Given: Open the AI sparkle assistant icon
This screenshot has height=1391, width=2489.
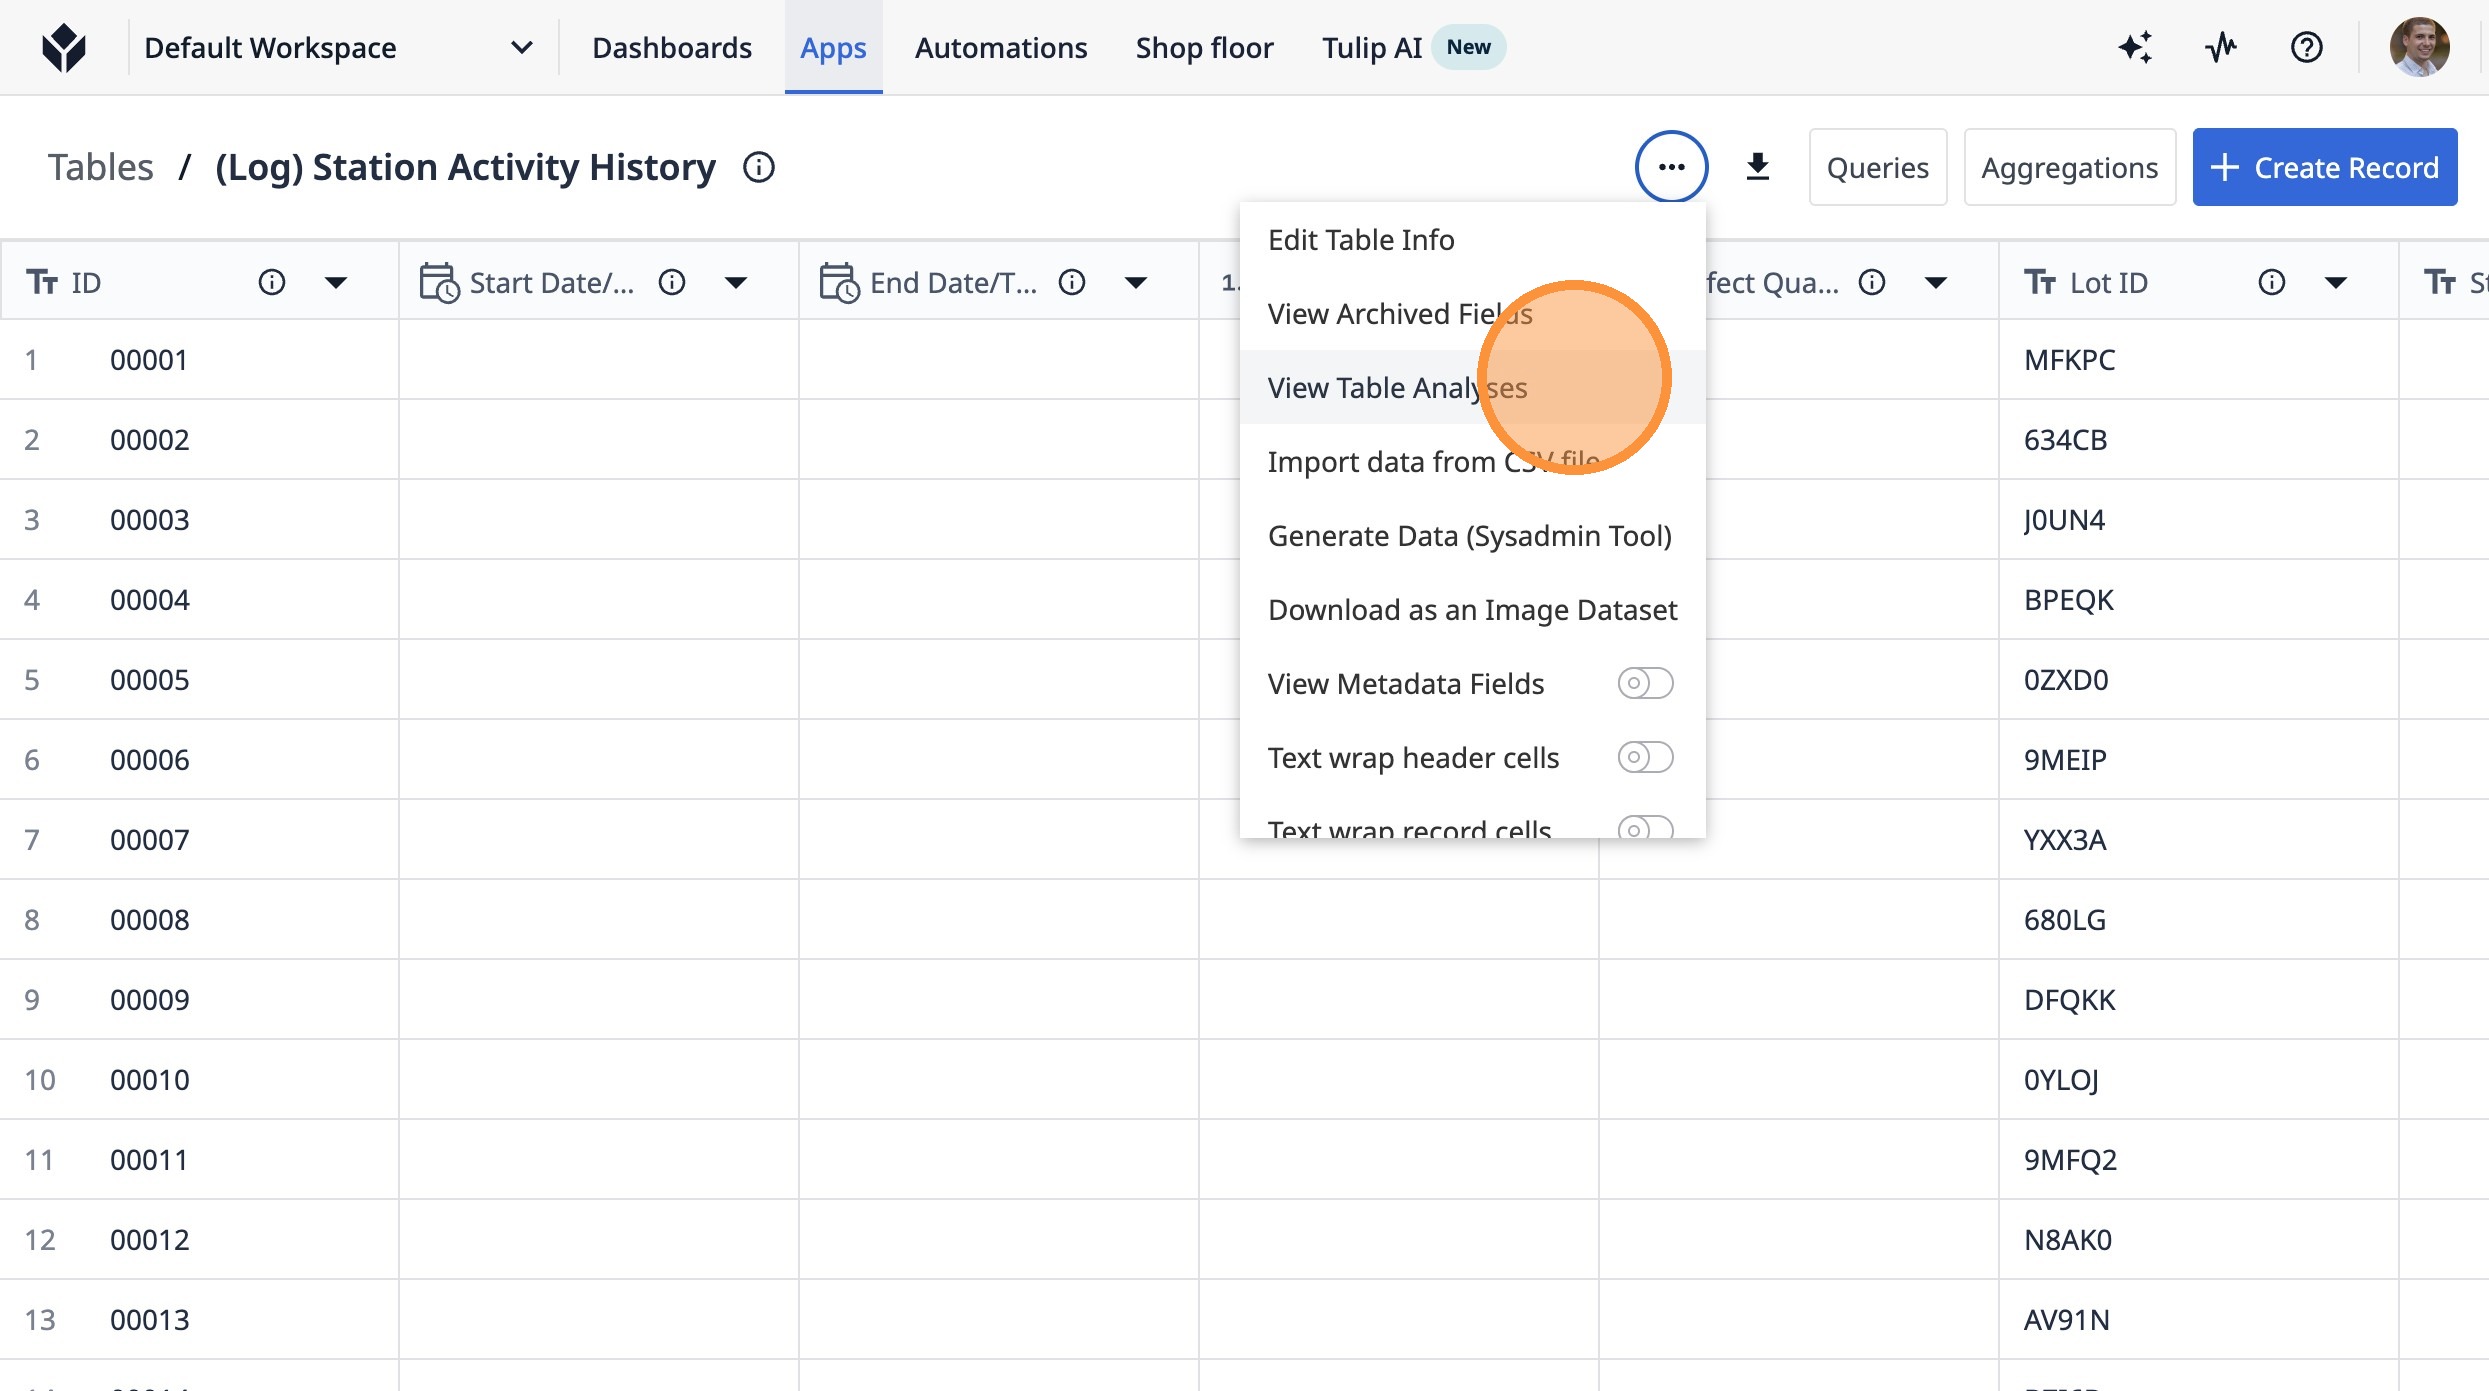Looking at the screenshot, I should [2135, 47].
